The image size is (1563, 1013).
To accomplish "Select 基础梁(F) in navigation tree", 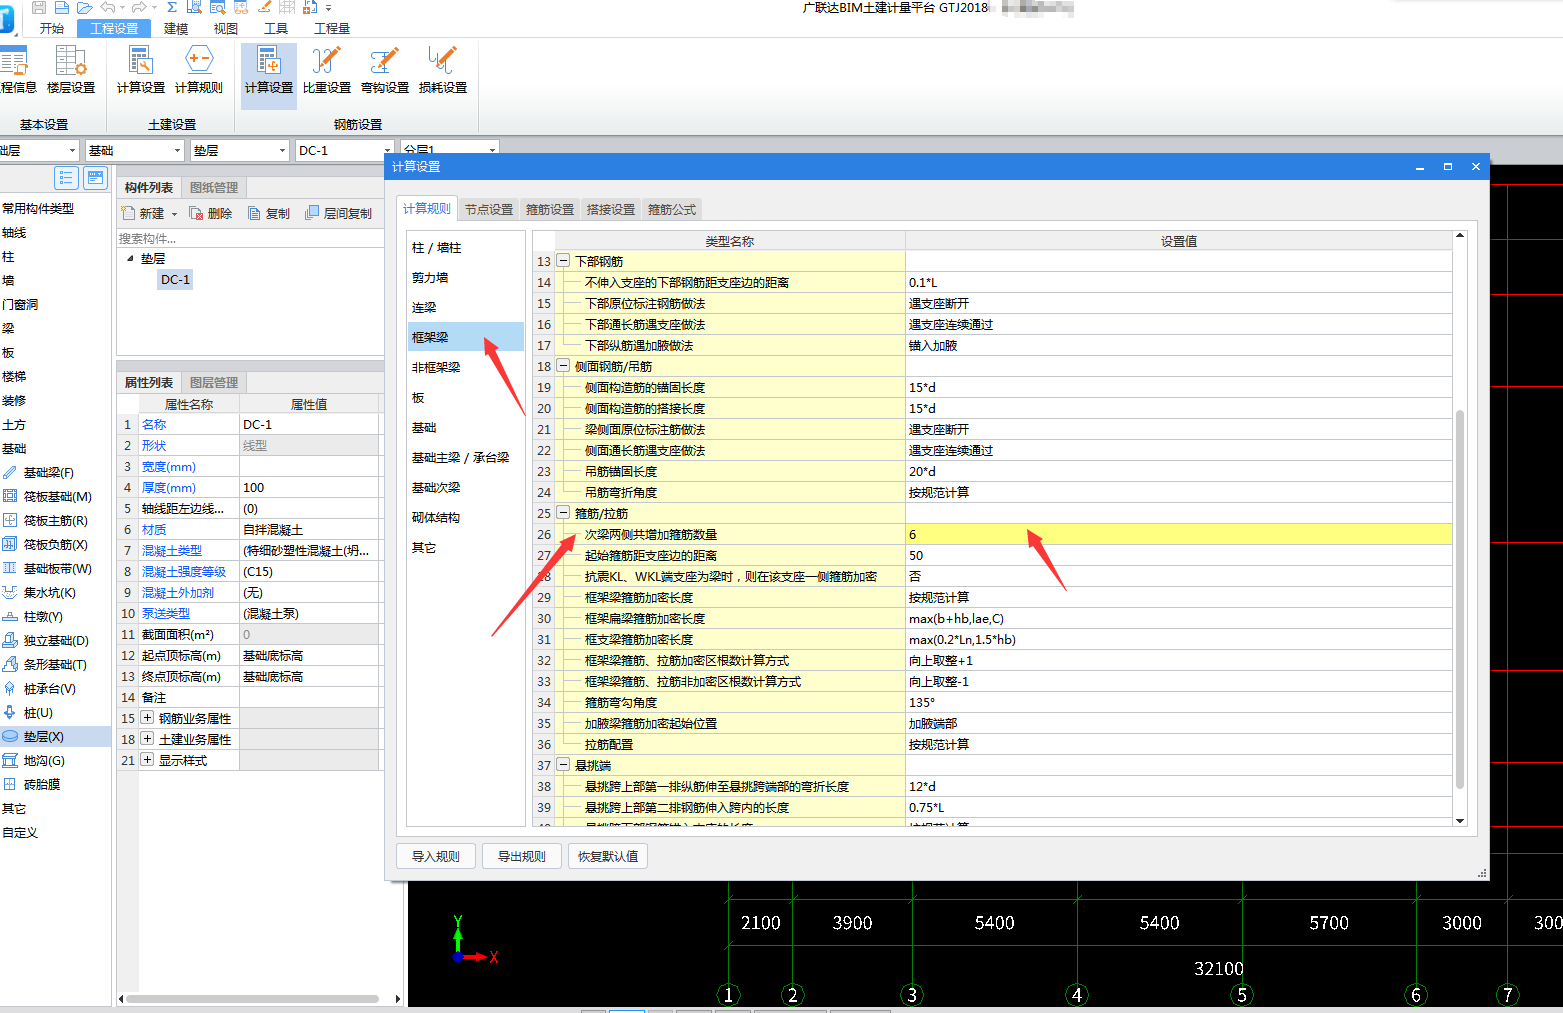I will click(48, 472).
